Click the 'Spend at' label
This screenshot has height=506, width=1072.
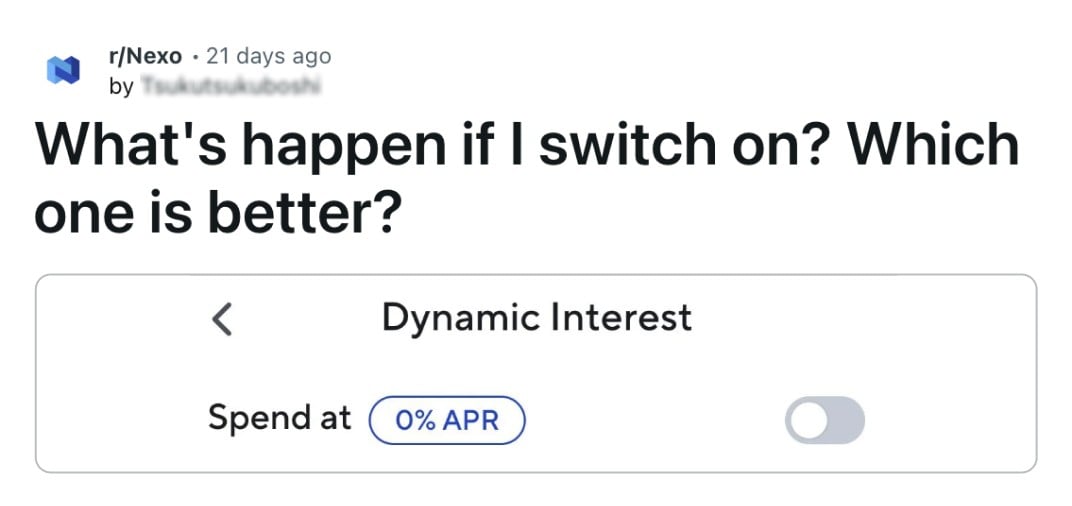(x=279, y=418)
